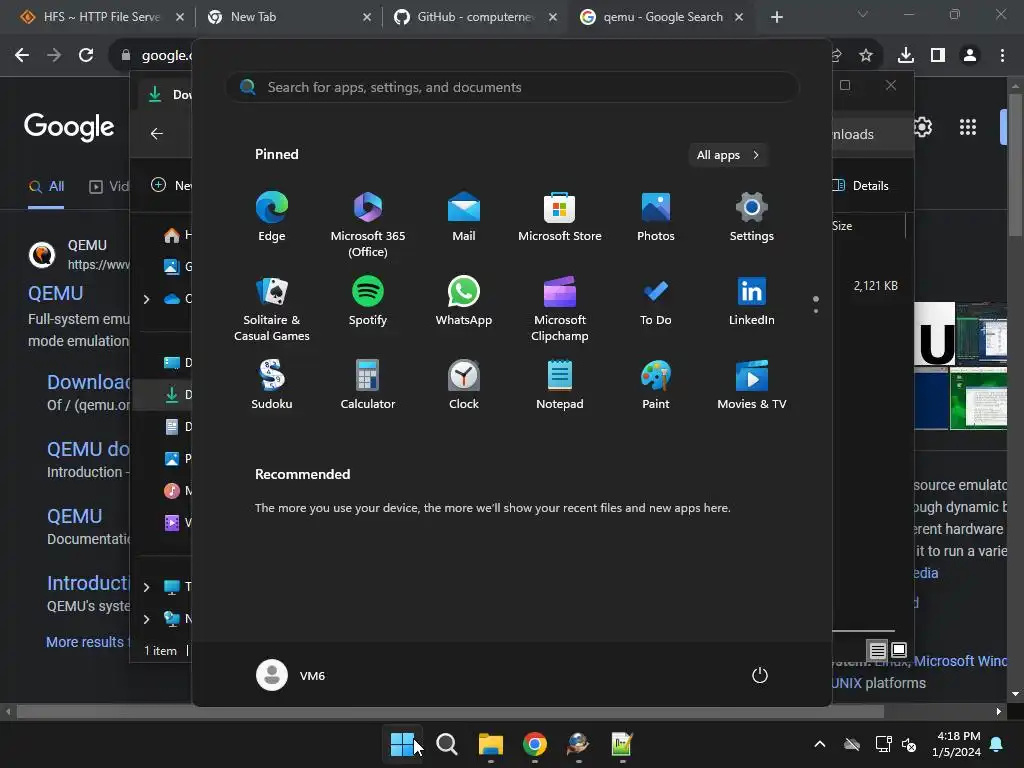Viewport: 1024px width, 768px height.
Task: Switch to Chrome on the taskbar
Action: pos(535,744)
